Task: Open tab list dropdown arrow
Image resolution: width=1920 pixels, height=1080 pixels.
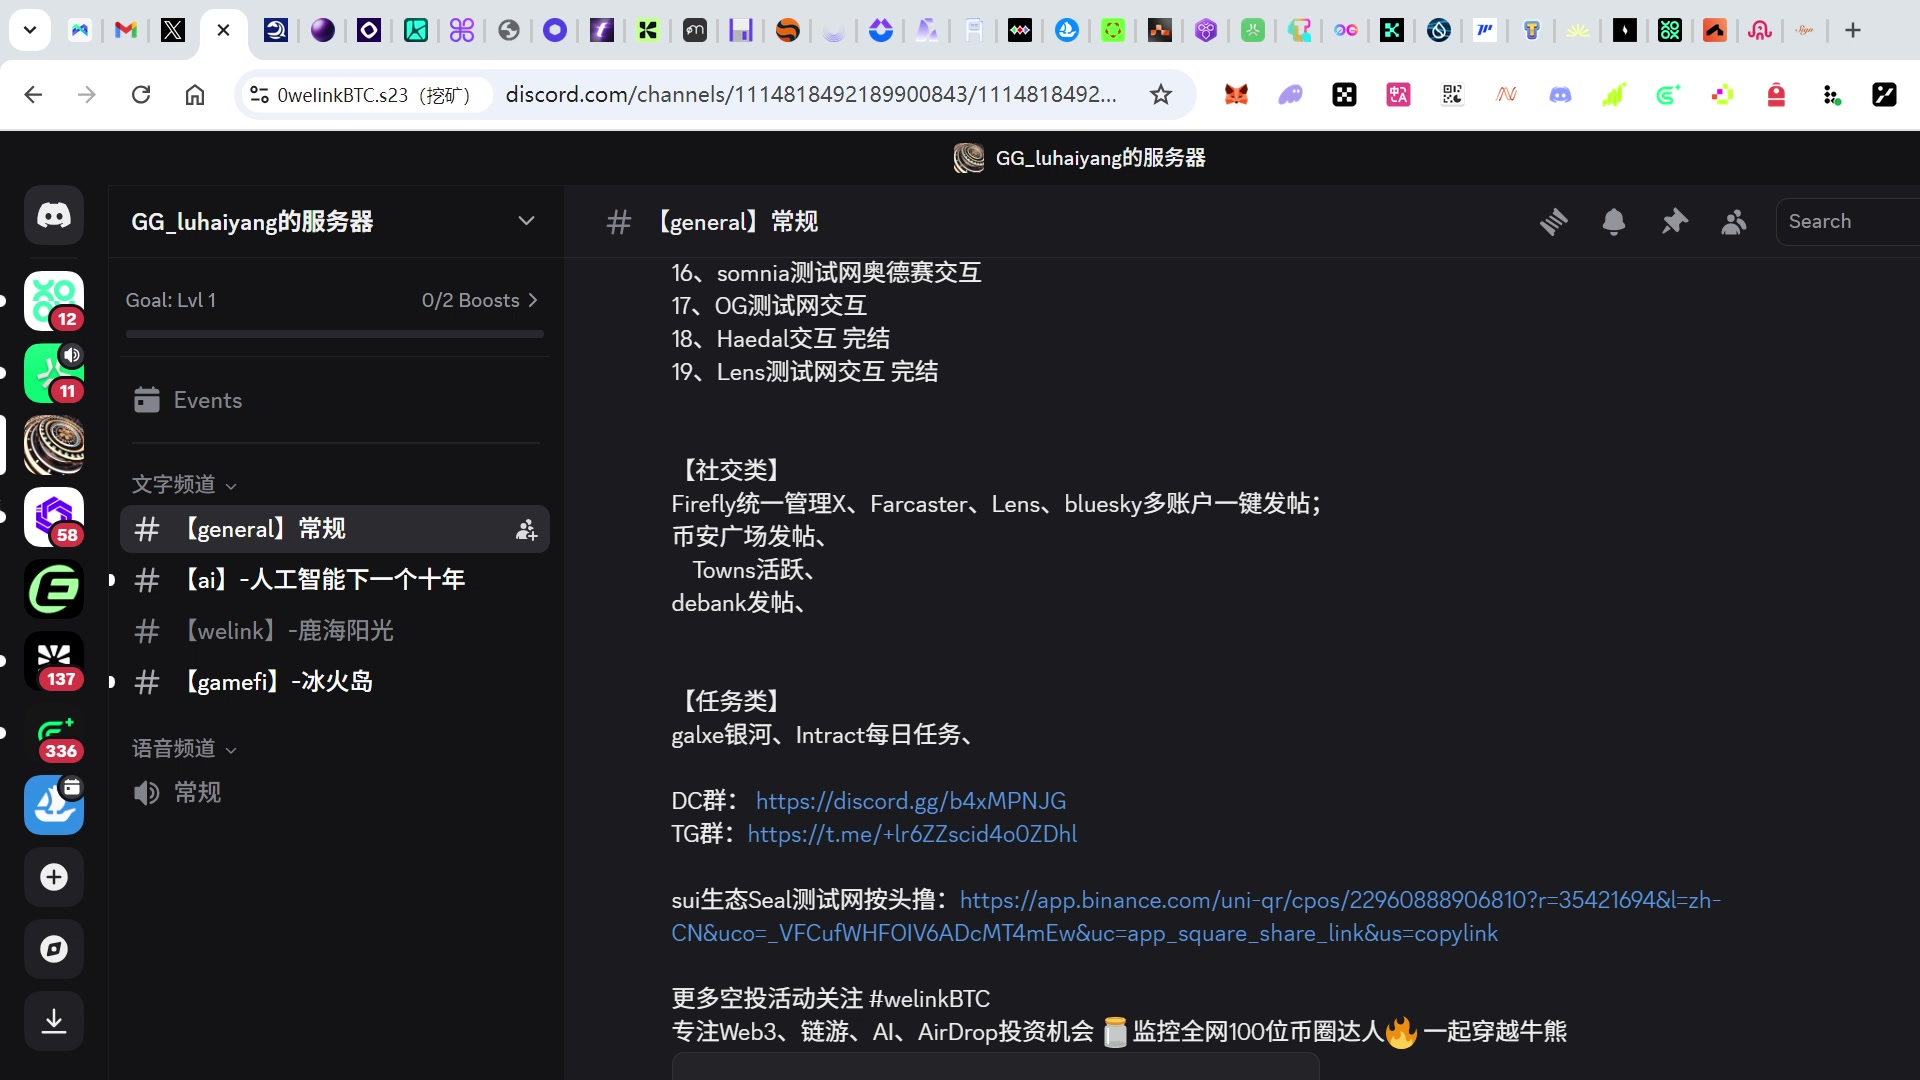Action: (x=30, y=30)
